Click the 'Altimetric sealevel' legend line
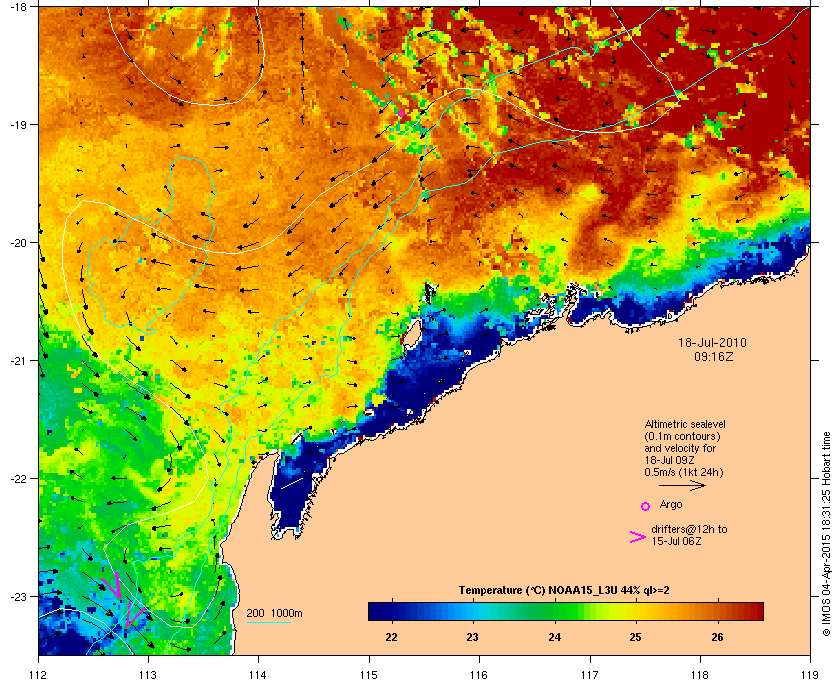Viewport: 840px width, 680px height. [x=685, y=424]
